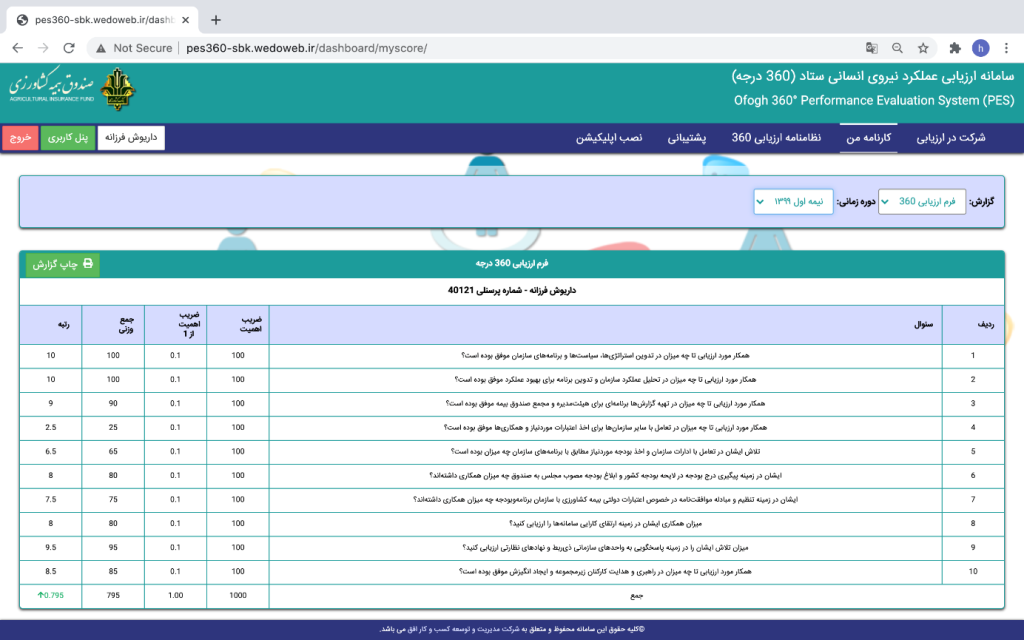The image size is (1024, 640).
Task: Open Chrome profile avatar 'h'
Action: click(980, 48)
